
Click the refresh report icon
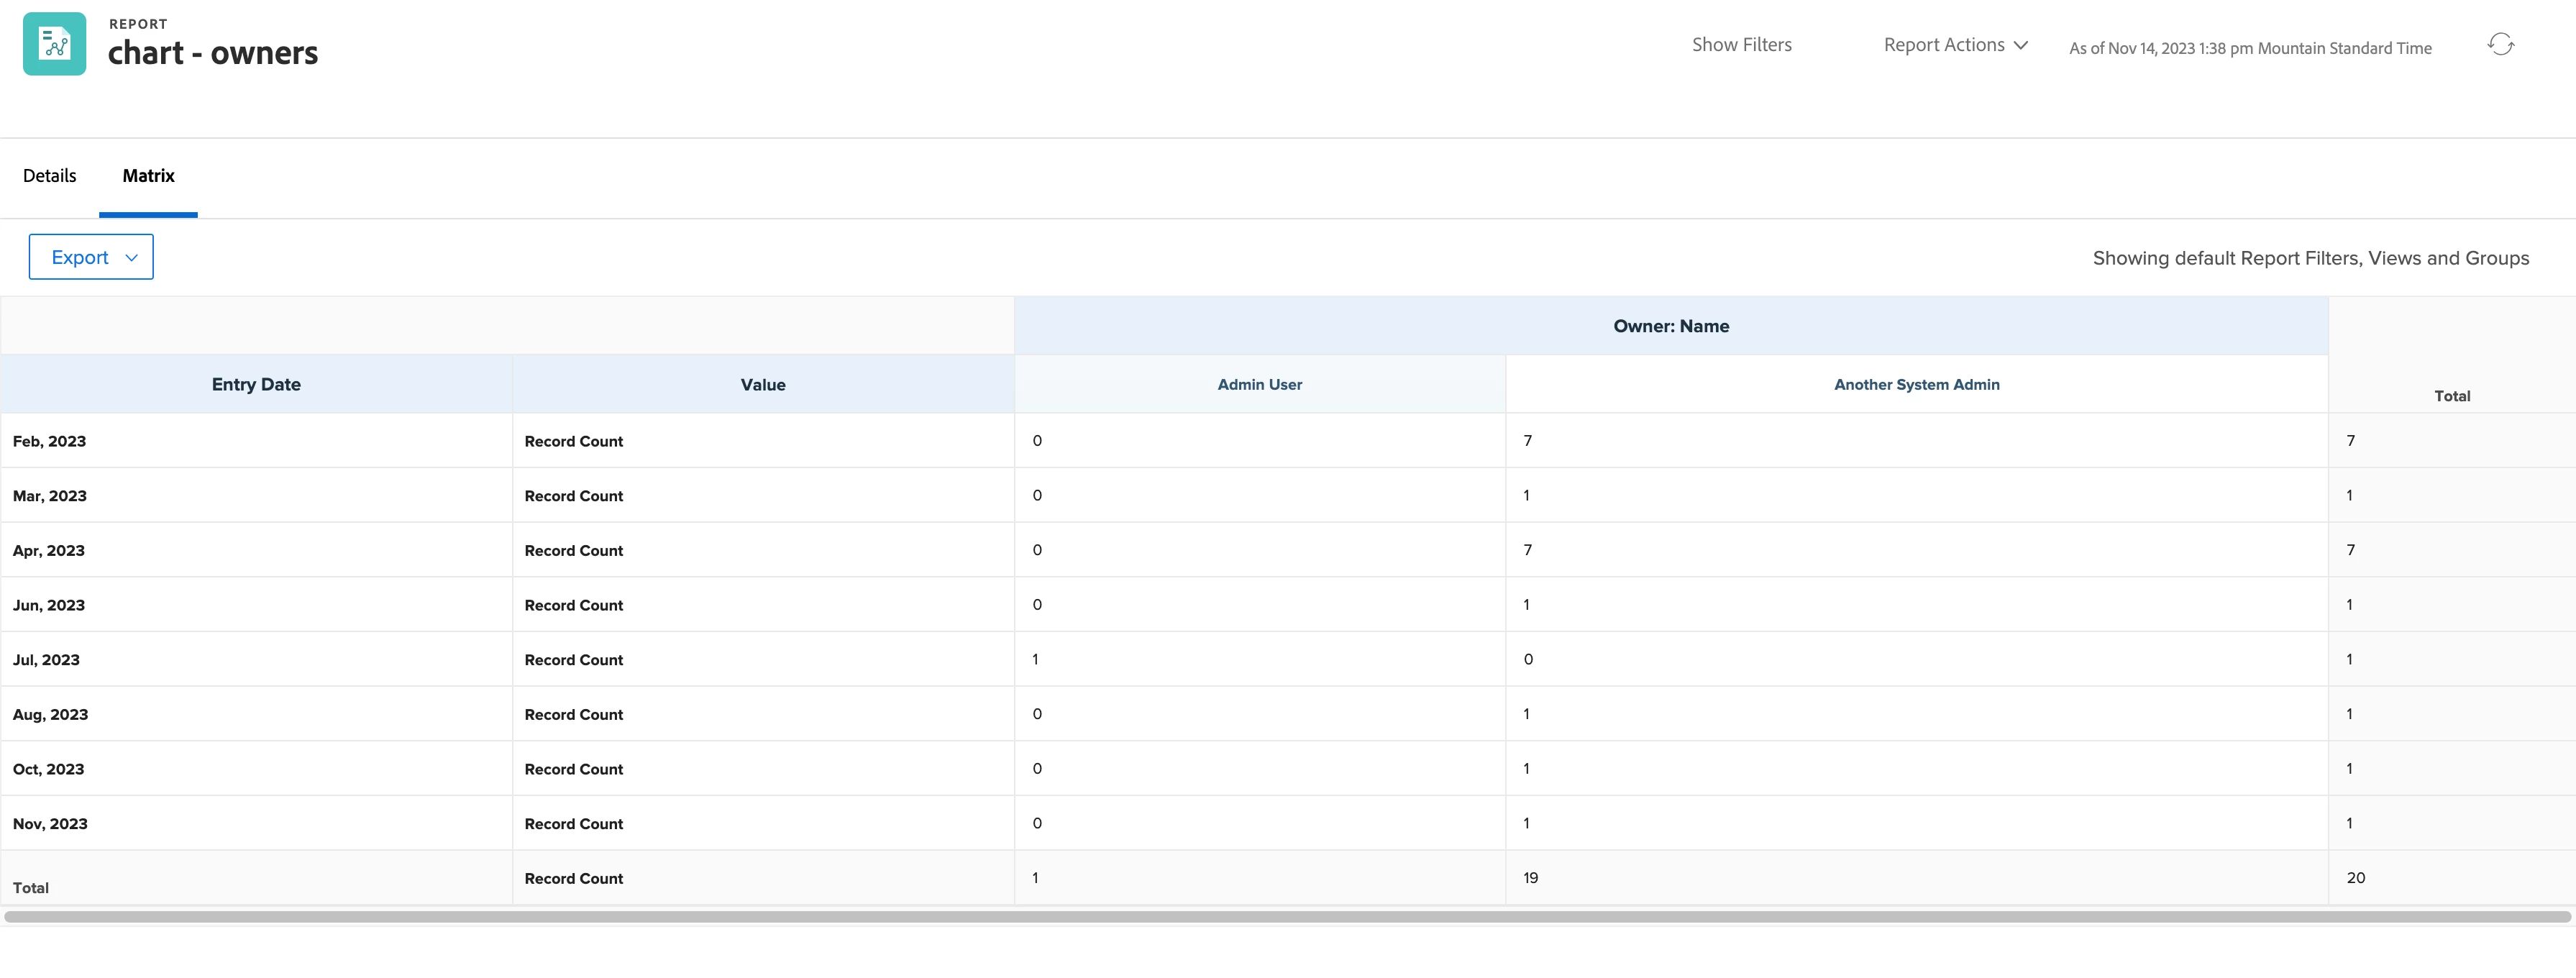pyautogui.click(x=2500, y=44)
